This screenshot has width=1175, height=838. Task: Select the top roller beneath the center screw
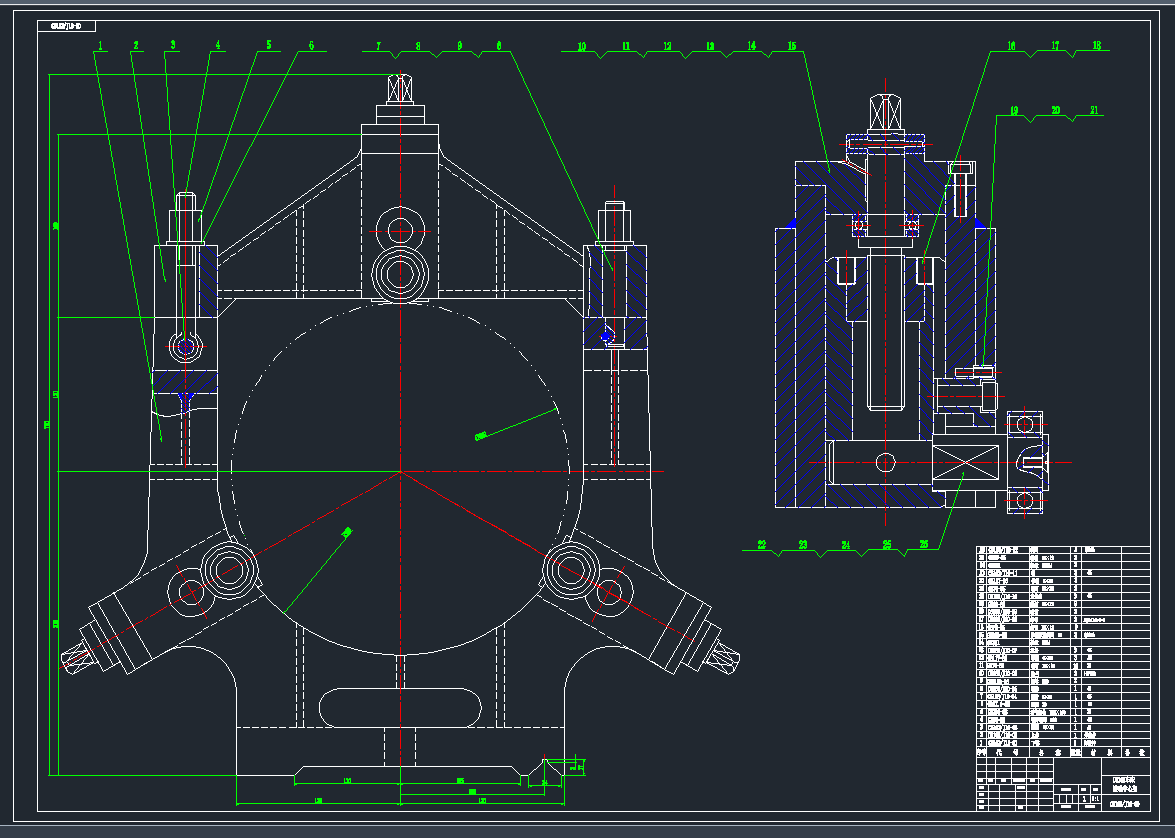400,270
